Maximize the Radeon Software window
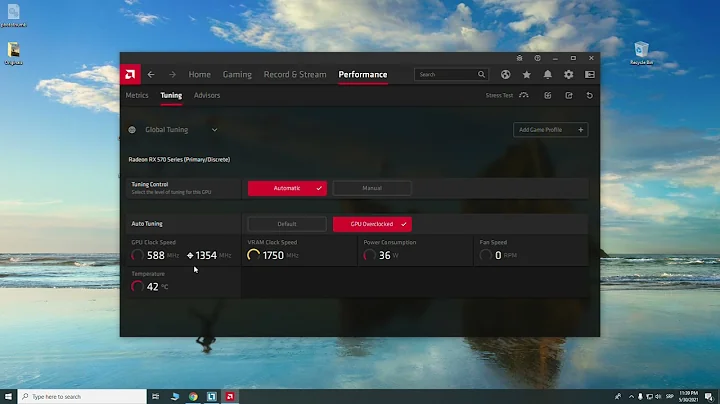Image resolution: width=720 pixels, height=404 pixels. 573,58
